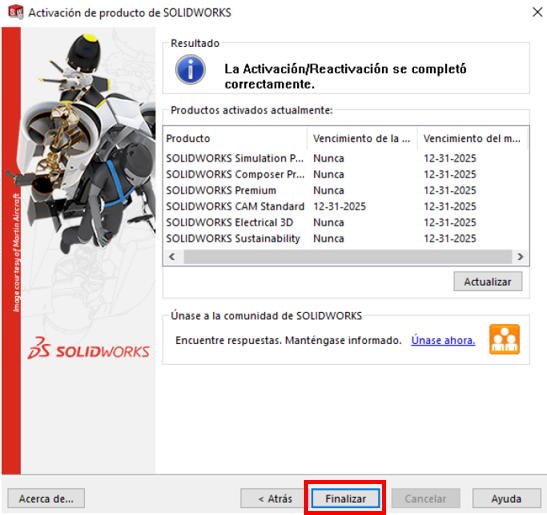Screen dimensions: 547x515
Task: Click the Acerca de... button
Action: coord(46,499)
